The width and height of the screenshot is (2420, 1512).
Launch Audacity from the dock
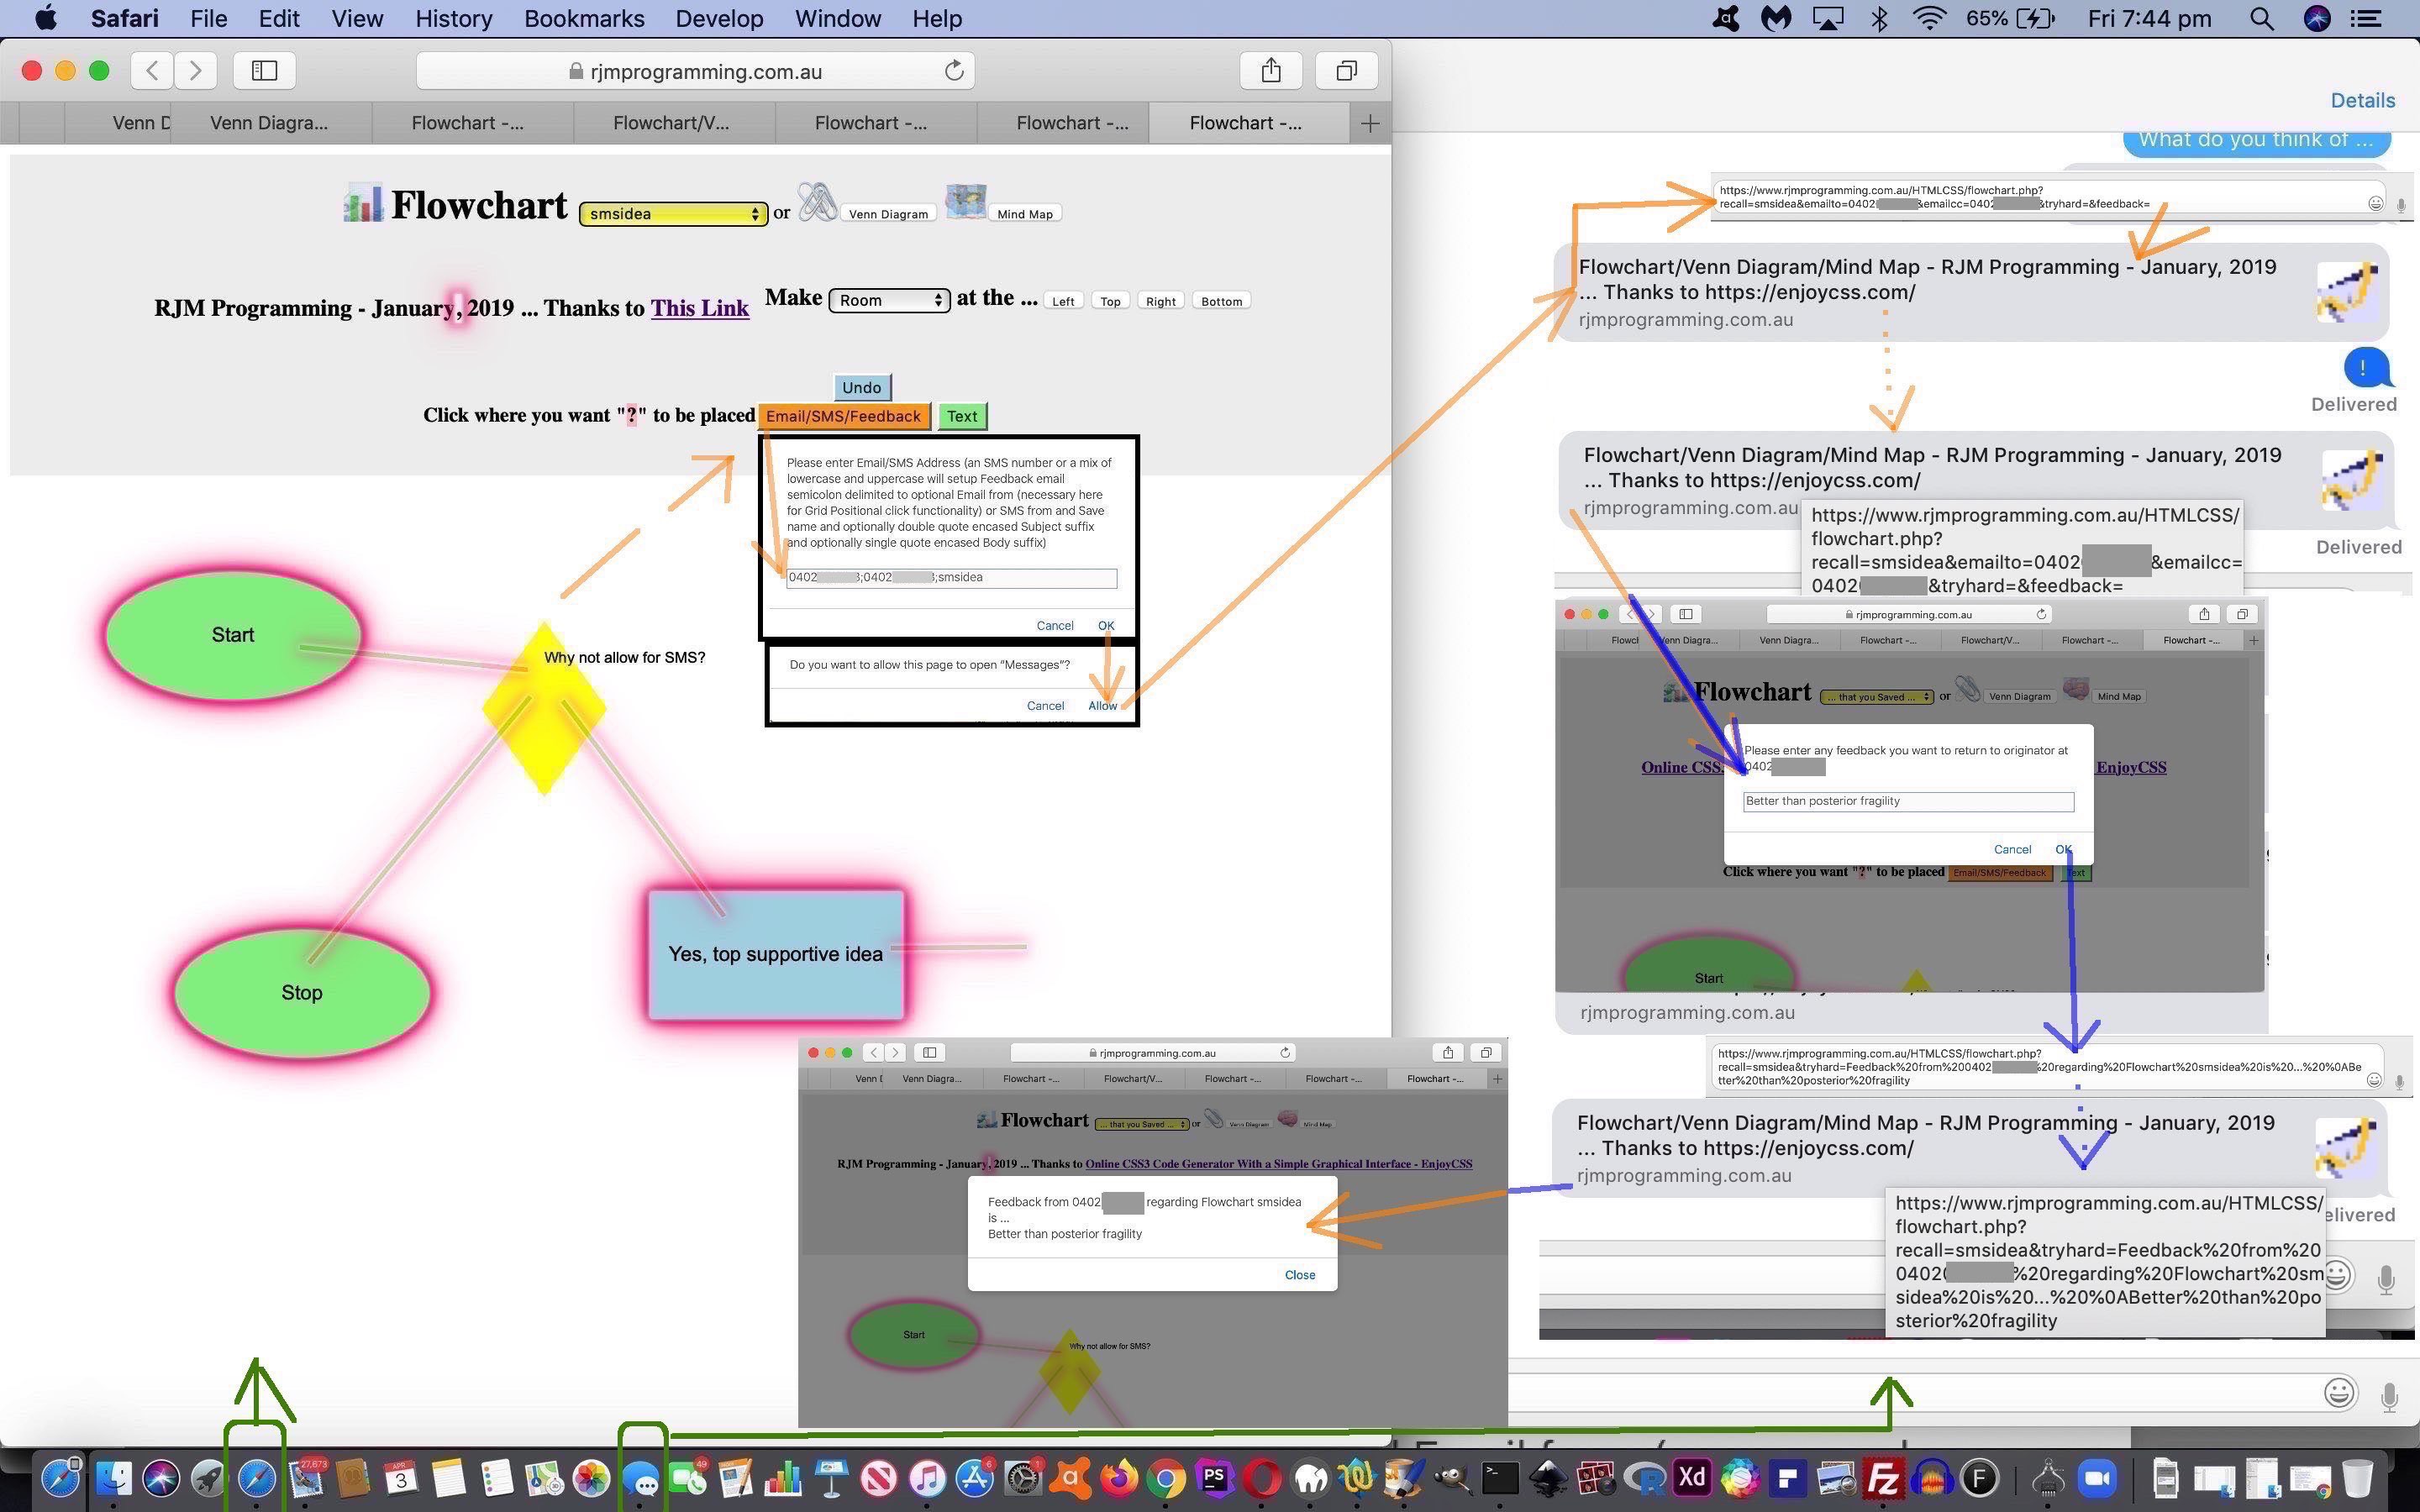1931,1478
